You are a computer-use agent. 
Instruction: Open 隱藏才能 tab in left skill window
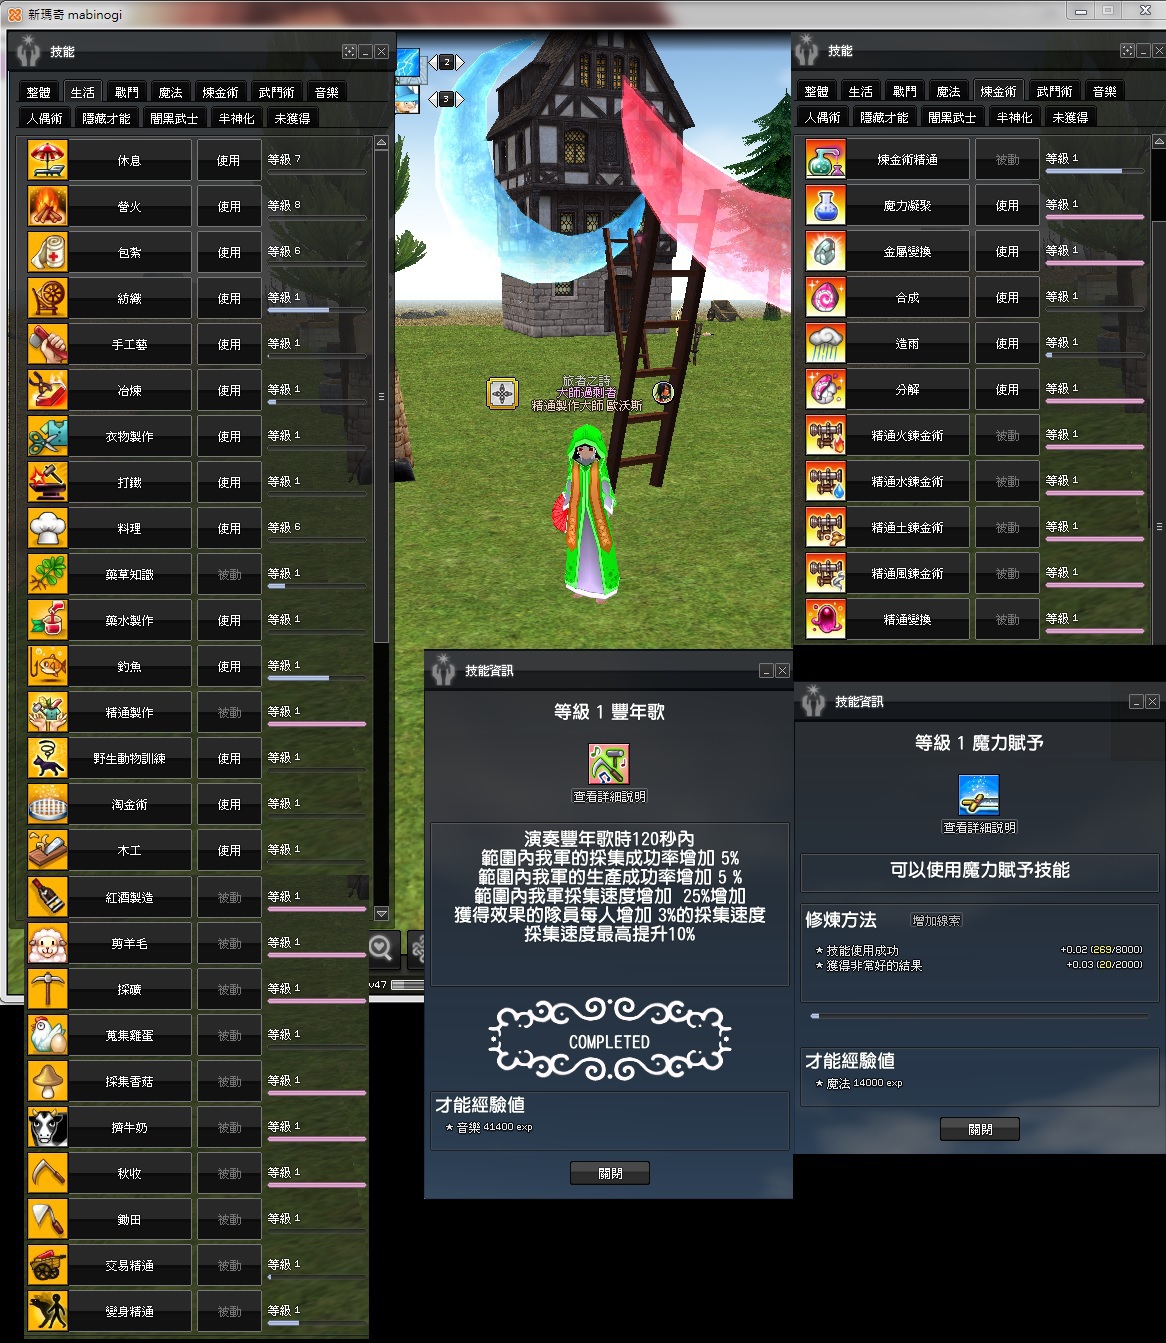(106, 118)
